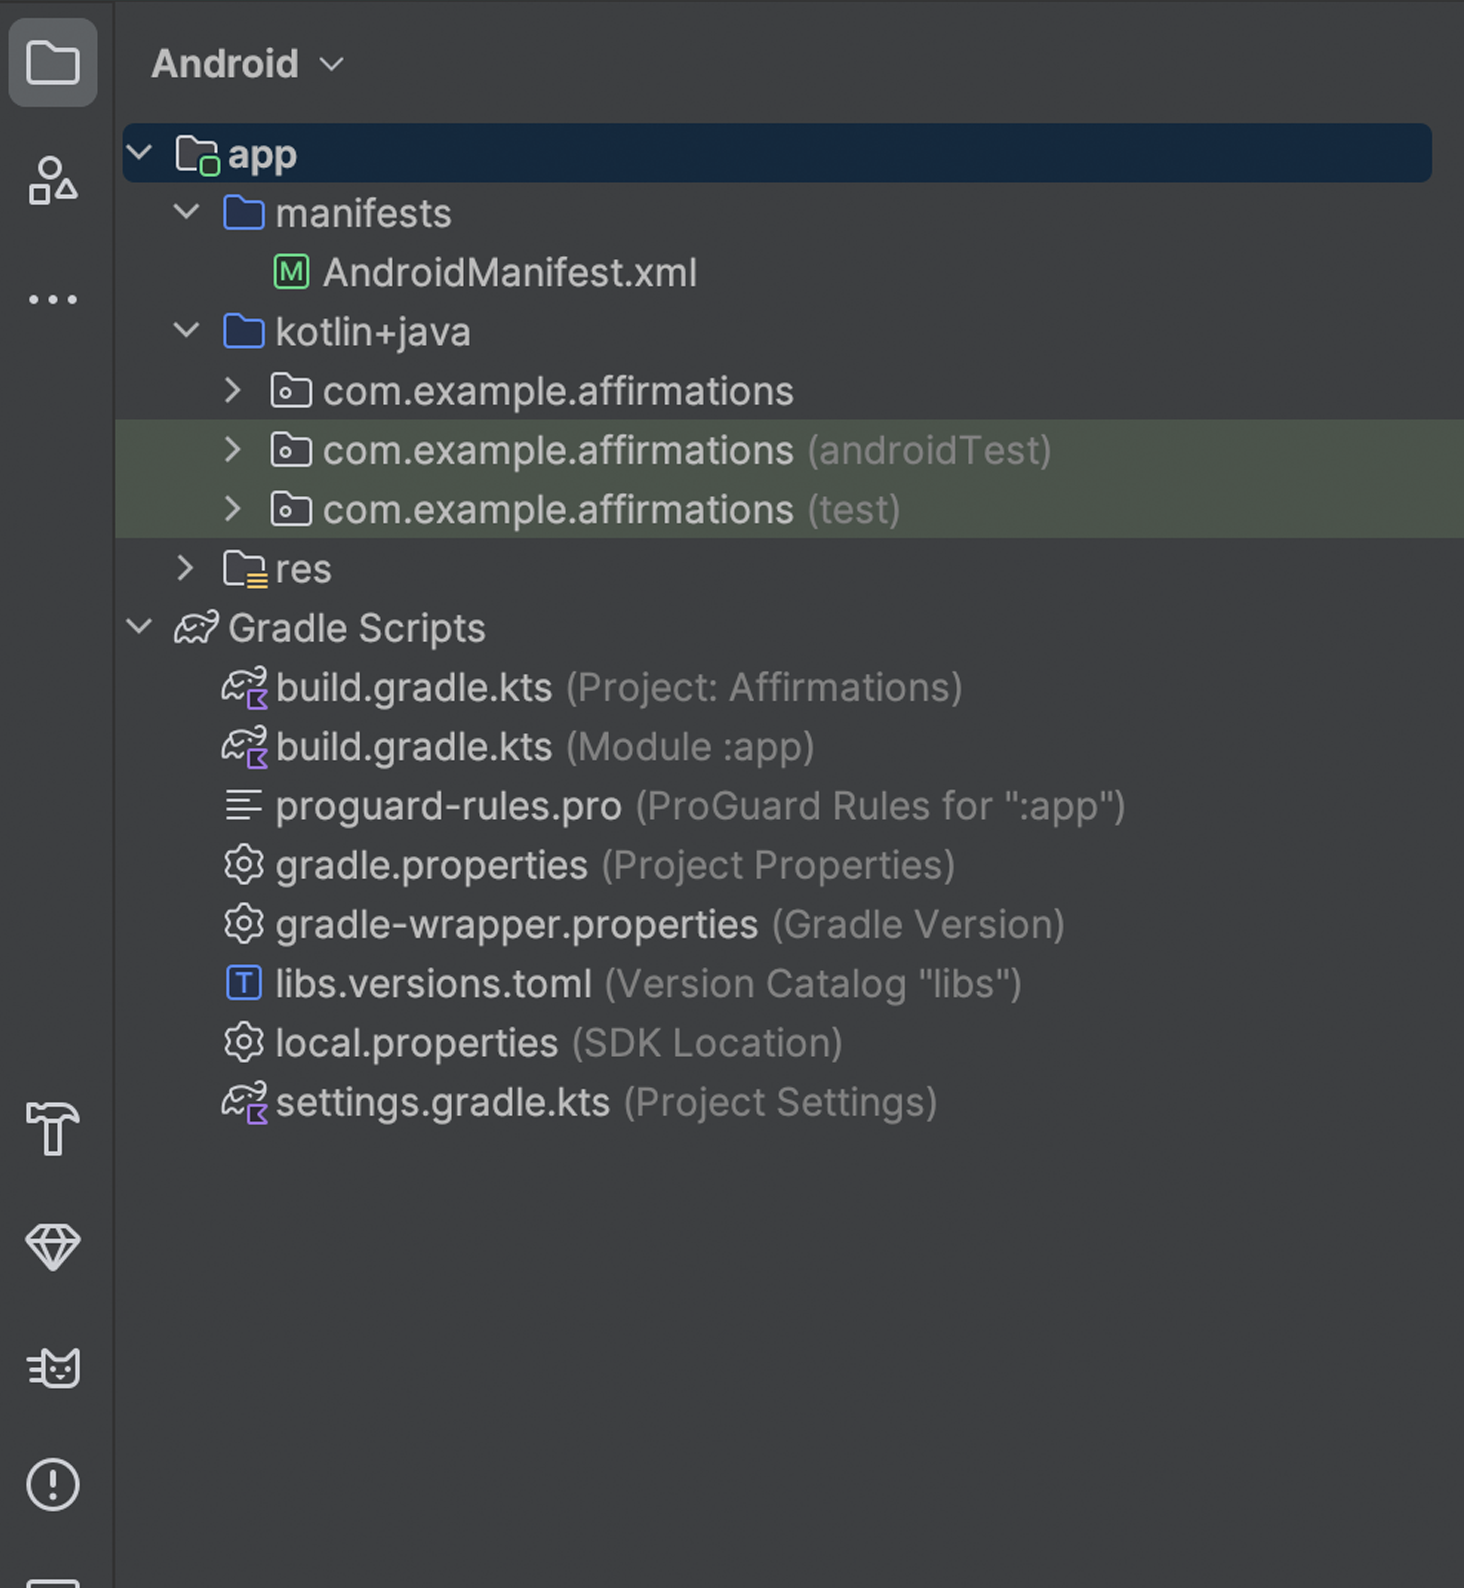Collapse the manifests folder
Screen dimensions: 1464x1588
[187, 212]
